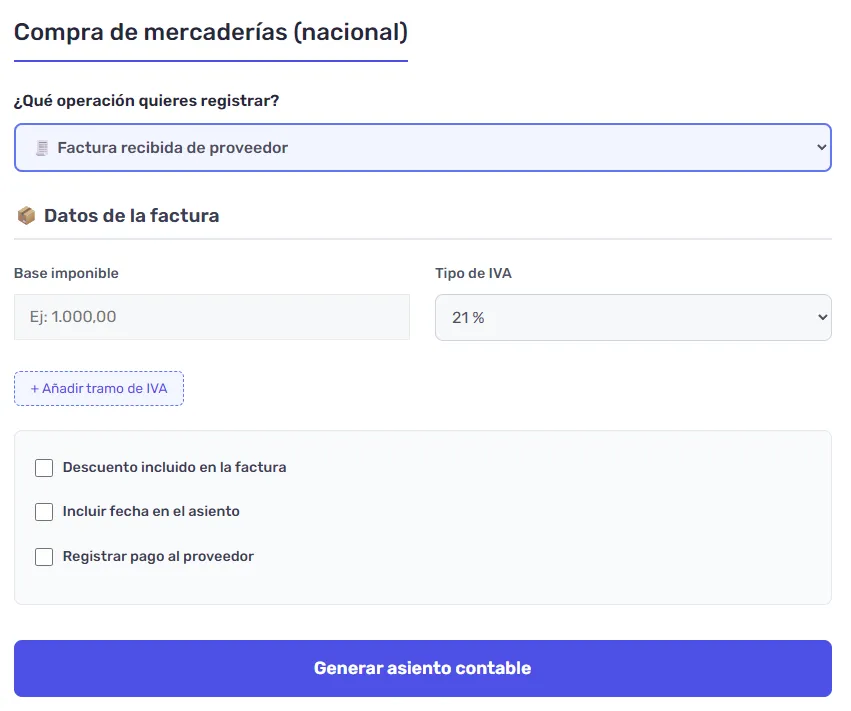
Task: Click the package icon beside "Datos de la factura"
Action: [25, 214]
